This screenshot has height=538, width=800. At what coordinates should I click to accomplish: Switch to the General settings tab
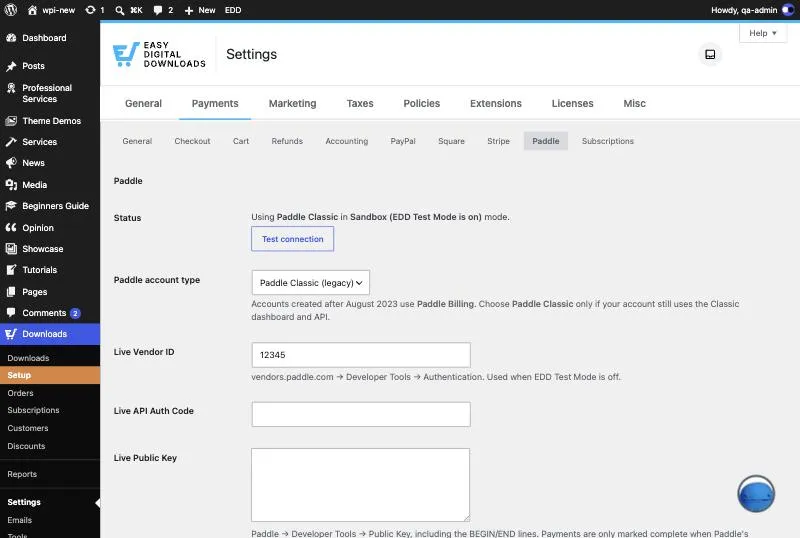143,103
